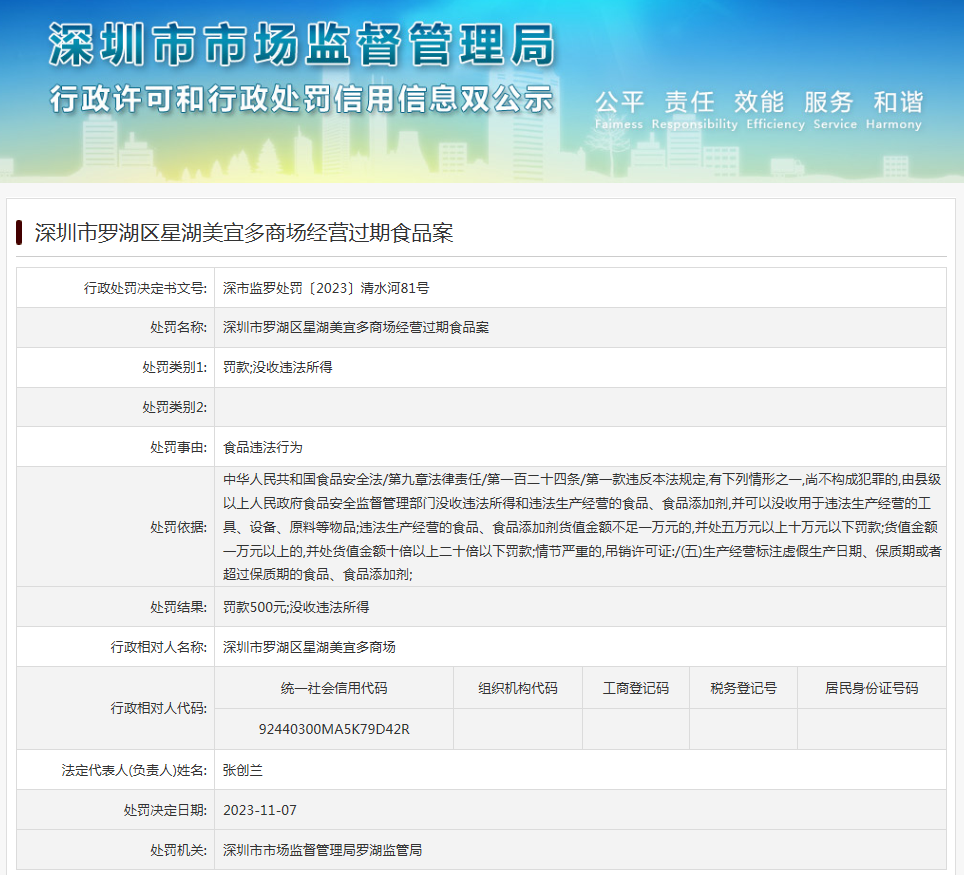This screenshot has width=964, height=875.
Task: Click the 处罚依据 legal basis paragraph
Action: coord(580,526)
